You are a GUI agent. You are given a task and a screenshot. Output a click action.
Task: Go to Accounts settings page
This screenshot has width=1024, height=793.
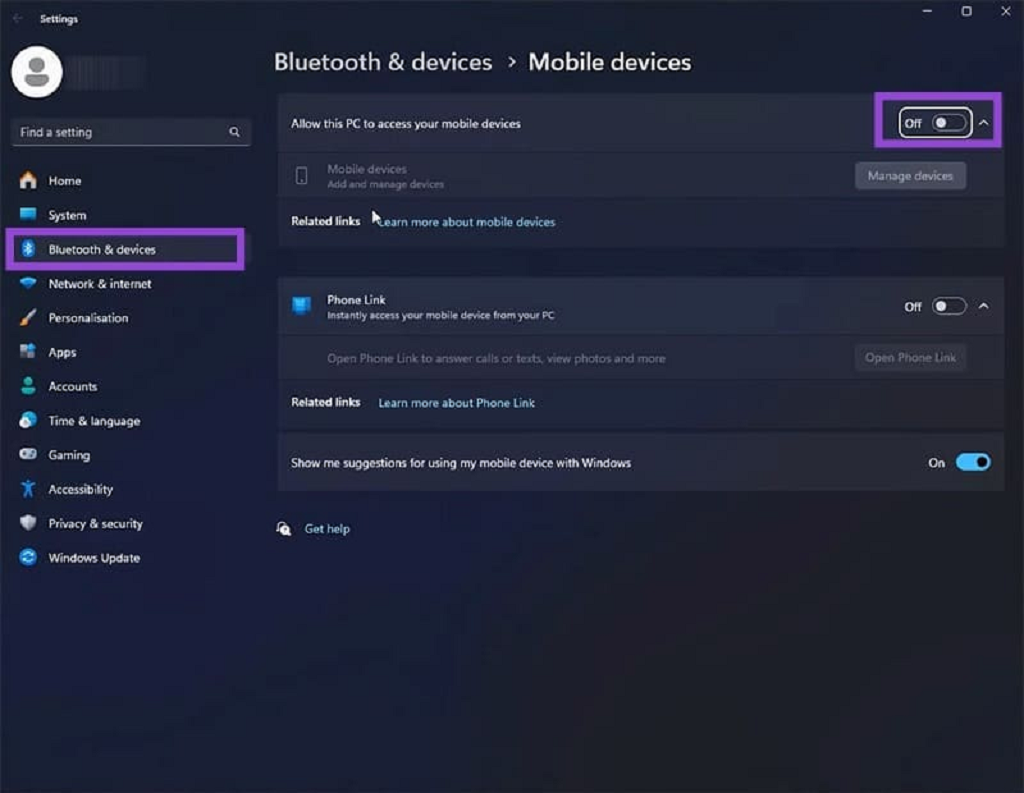point(73,387)
